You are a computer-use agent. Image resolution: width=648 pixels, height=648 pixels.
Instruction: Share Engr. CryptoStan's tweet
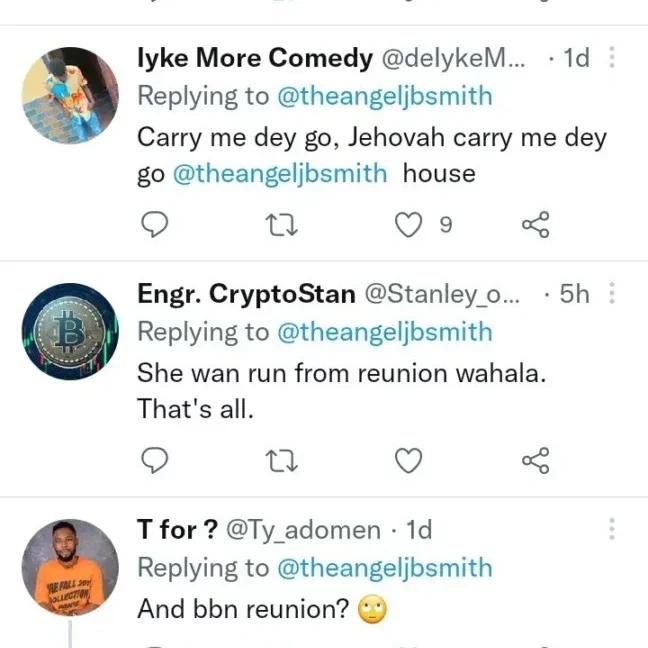tap(536, 460)
